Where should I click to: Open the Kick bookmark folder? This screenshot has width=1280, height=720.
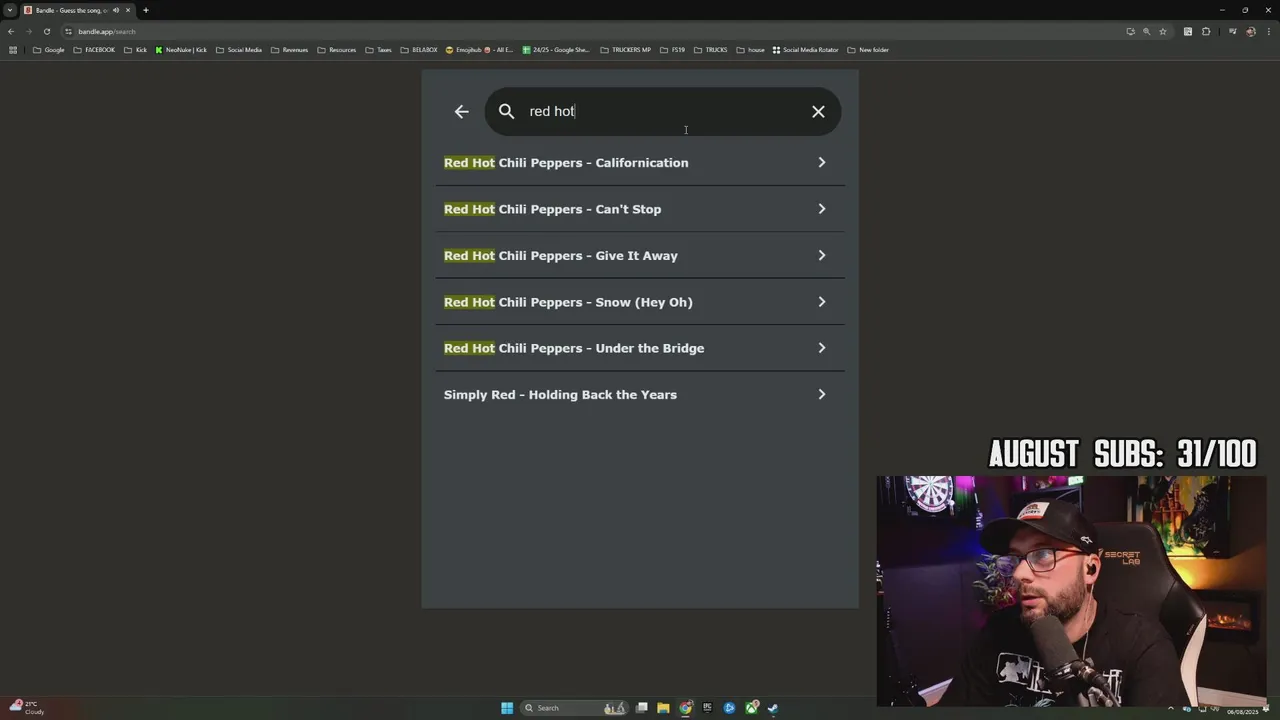coord(136,50)
